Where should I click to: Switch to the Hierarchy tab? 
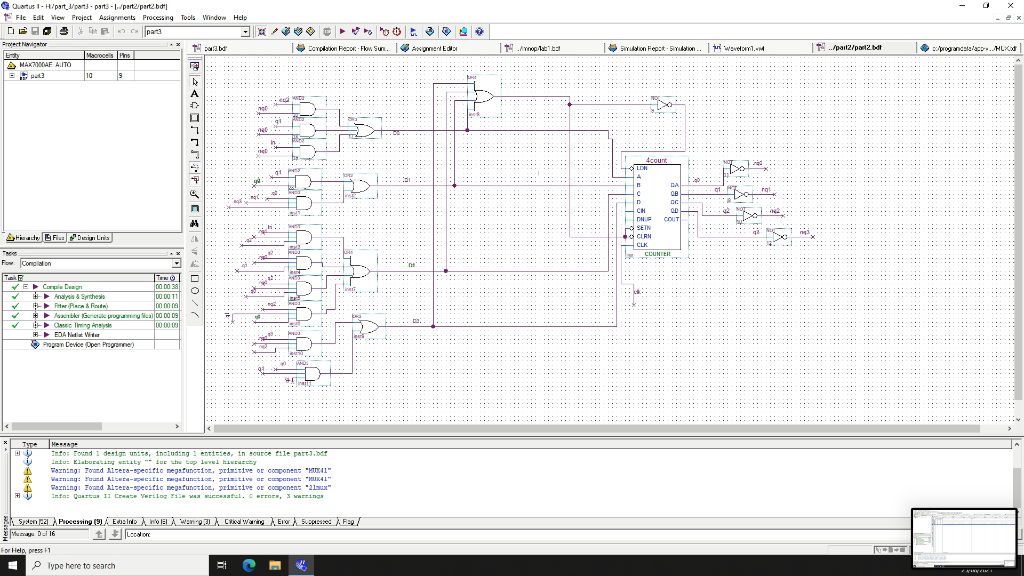pos(23,238)
